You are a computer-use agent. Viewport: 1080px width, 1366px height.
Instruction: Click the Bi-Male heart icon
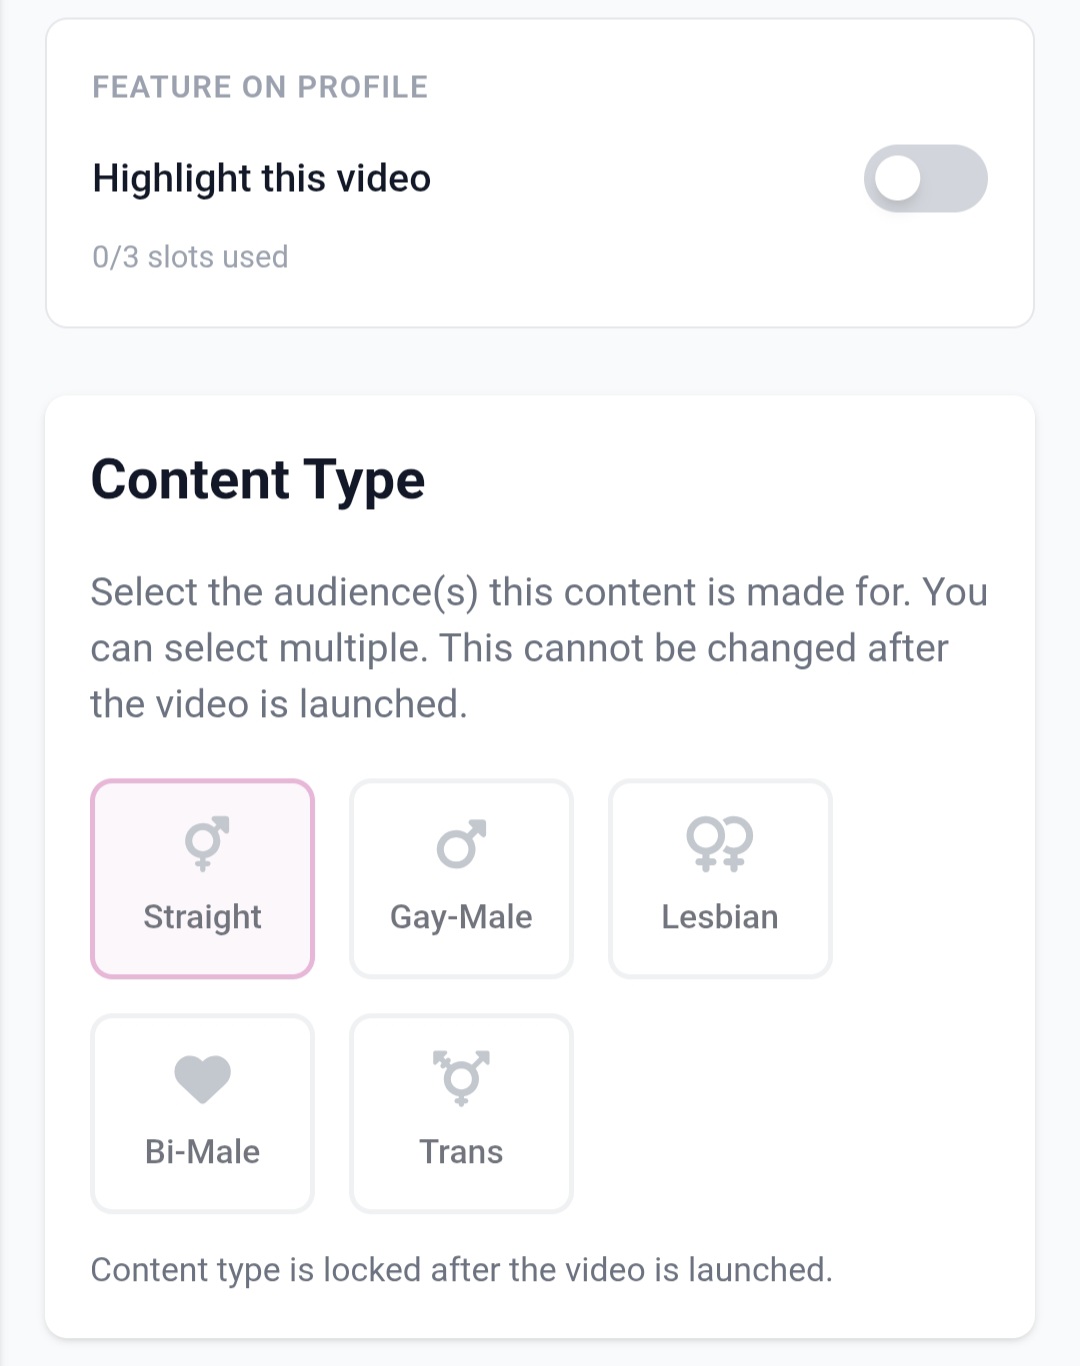[x=203, y=1079]
